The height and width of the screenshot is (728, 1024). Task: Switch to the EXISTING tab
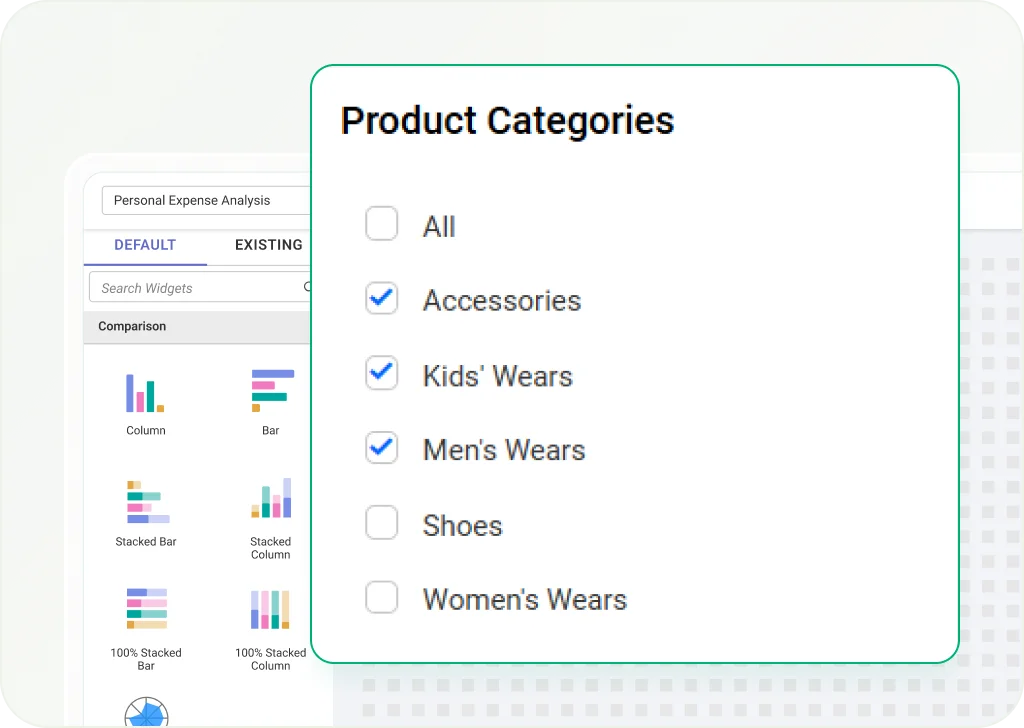[268, 245]
